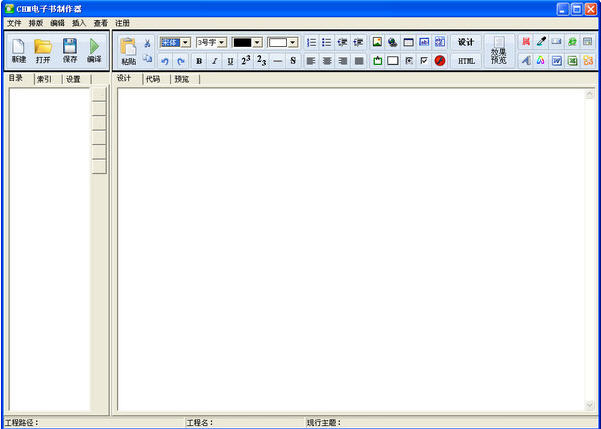This screenshot has width=601, height=429.
Task: Open the 编辑 menu
Action: click(x=57, y=23)
